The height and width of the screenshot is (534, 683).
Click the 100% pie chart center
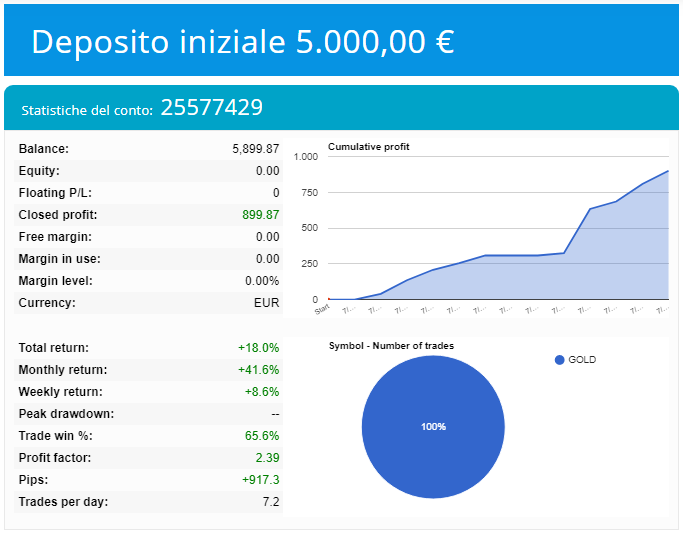(433, 426)
